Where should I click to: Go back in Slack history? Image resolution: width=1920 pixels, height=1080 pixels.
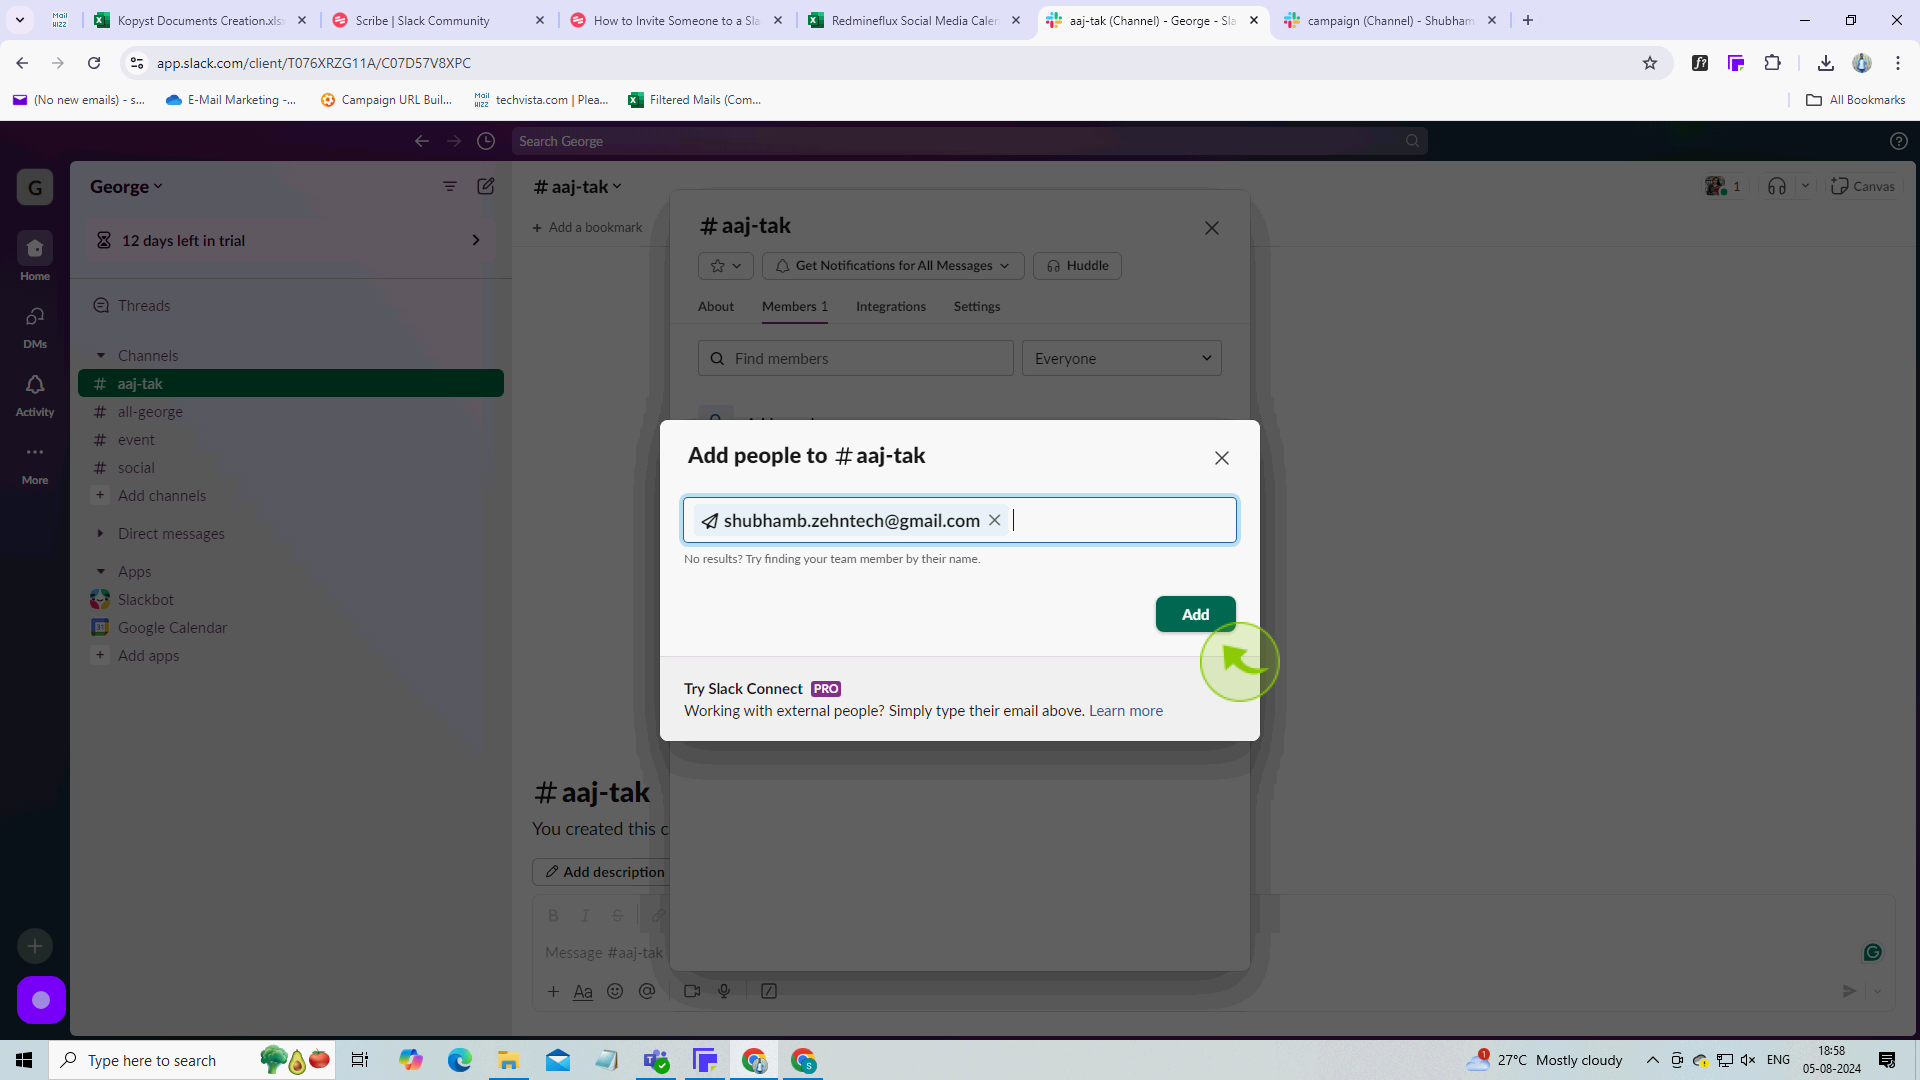[x=422, y=141]
